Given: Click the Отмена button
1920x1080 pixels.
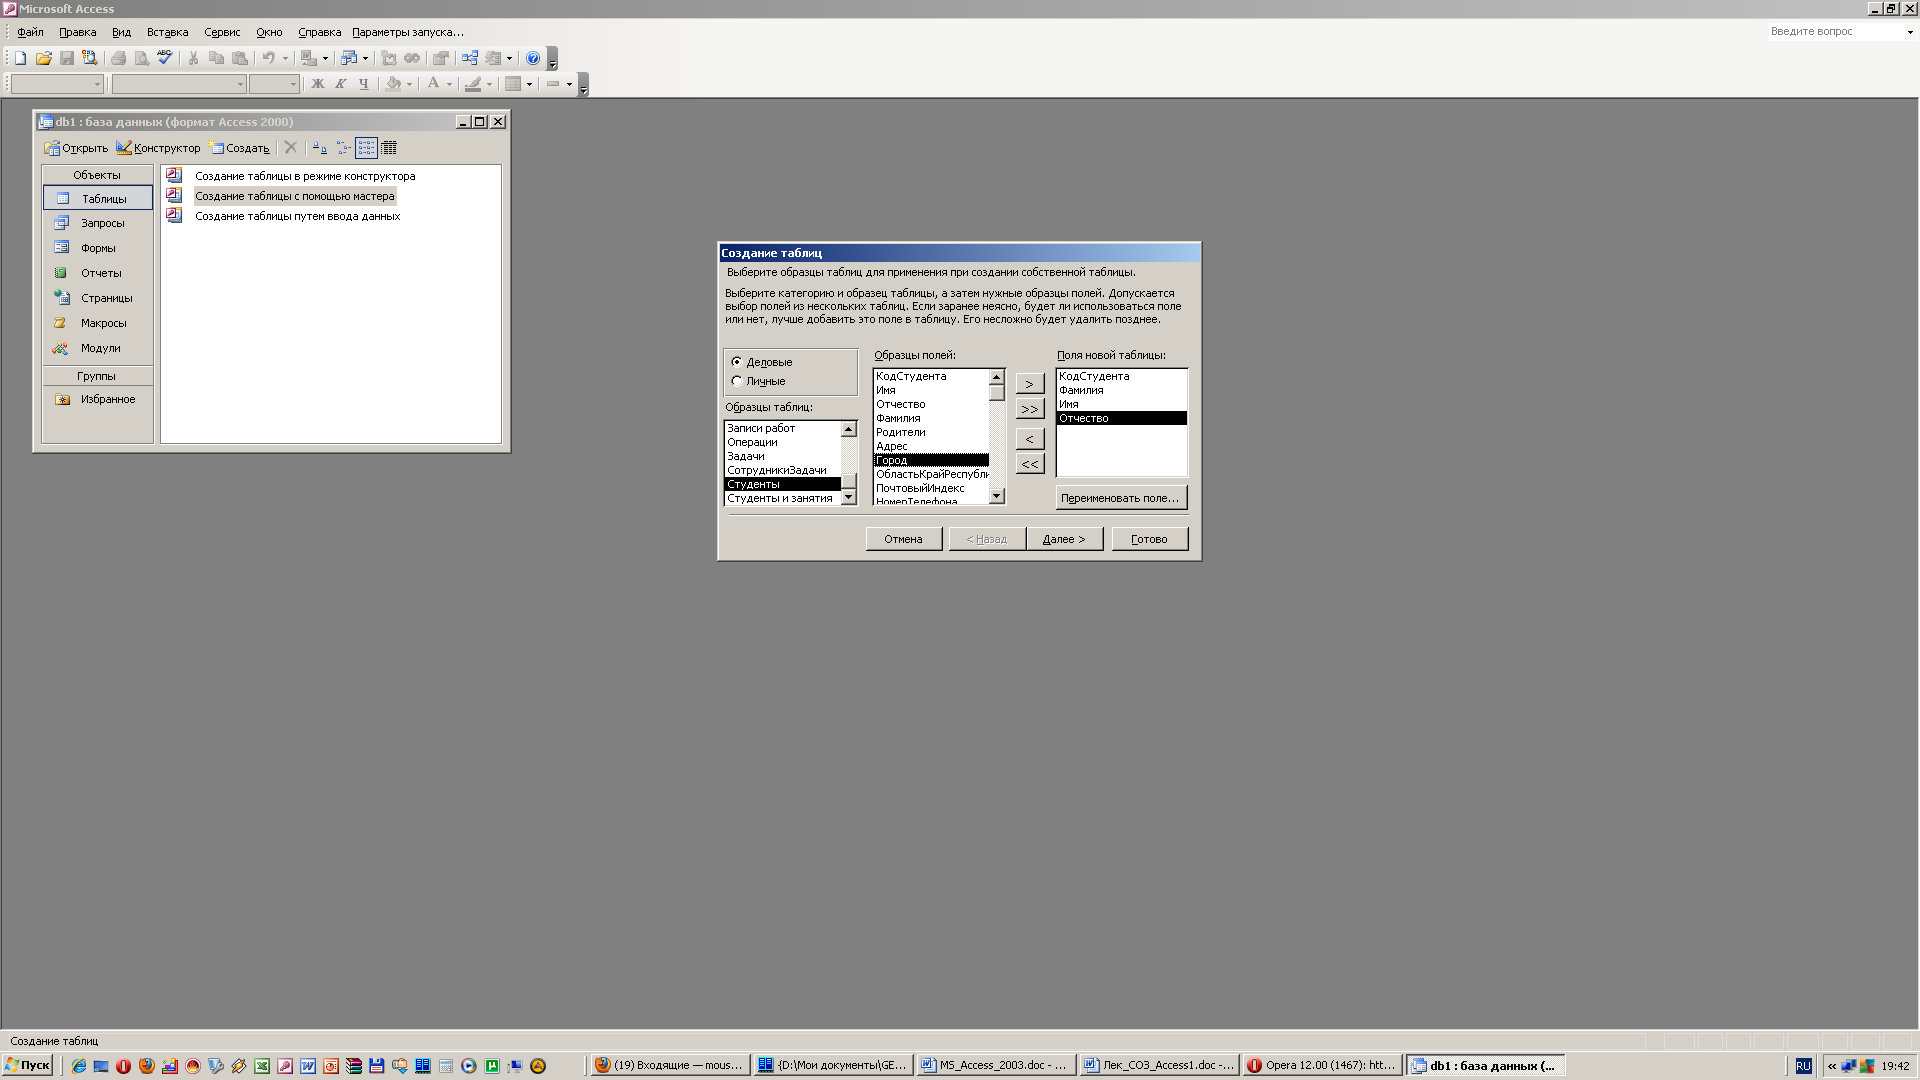Looking at the screenshot, I should pyautogui.click(x=903, y=539).
